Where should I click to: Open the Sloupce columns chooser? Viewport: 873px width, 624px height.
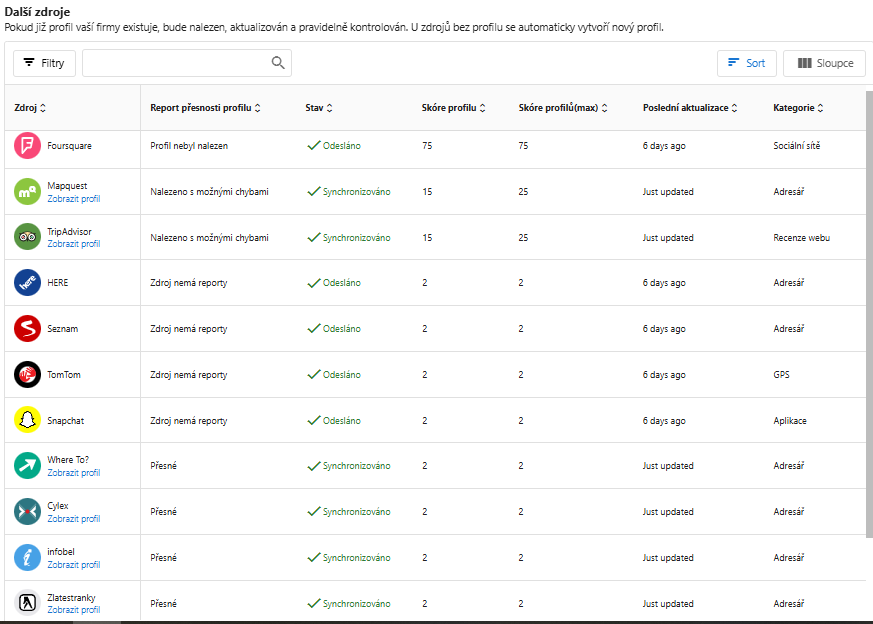pyautogui.click(x=825, y=63)
